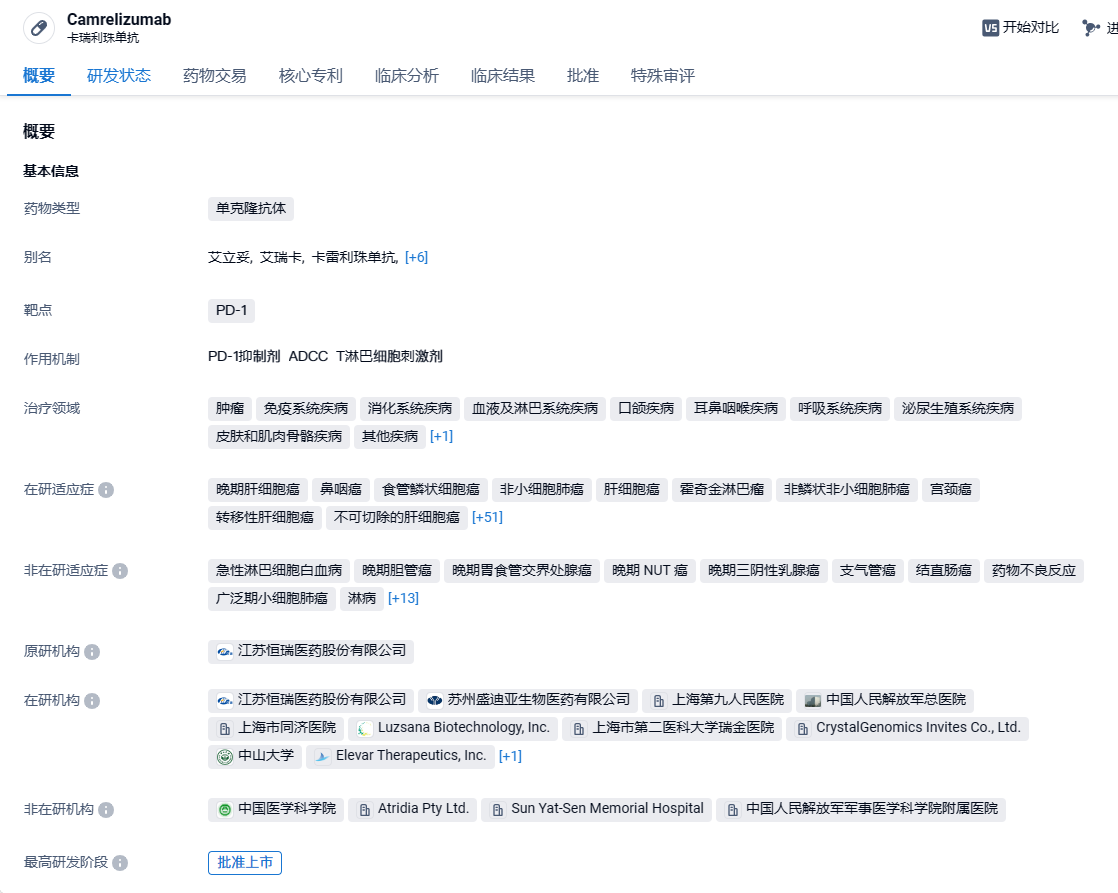Switch to the 概要 tab
1118x893 pixels.
tap(39, 76)
